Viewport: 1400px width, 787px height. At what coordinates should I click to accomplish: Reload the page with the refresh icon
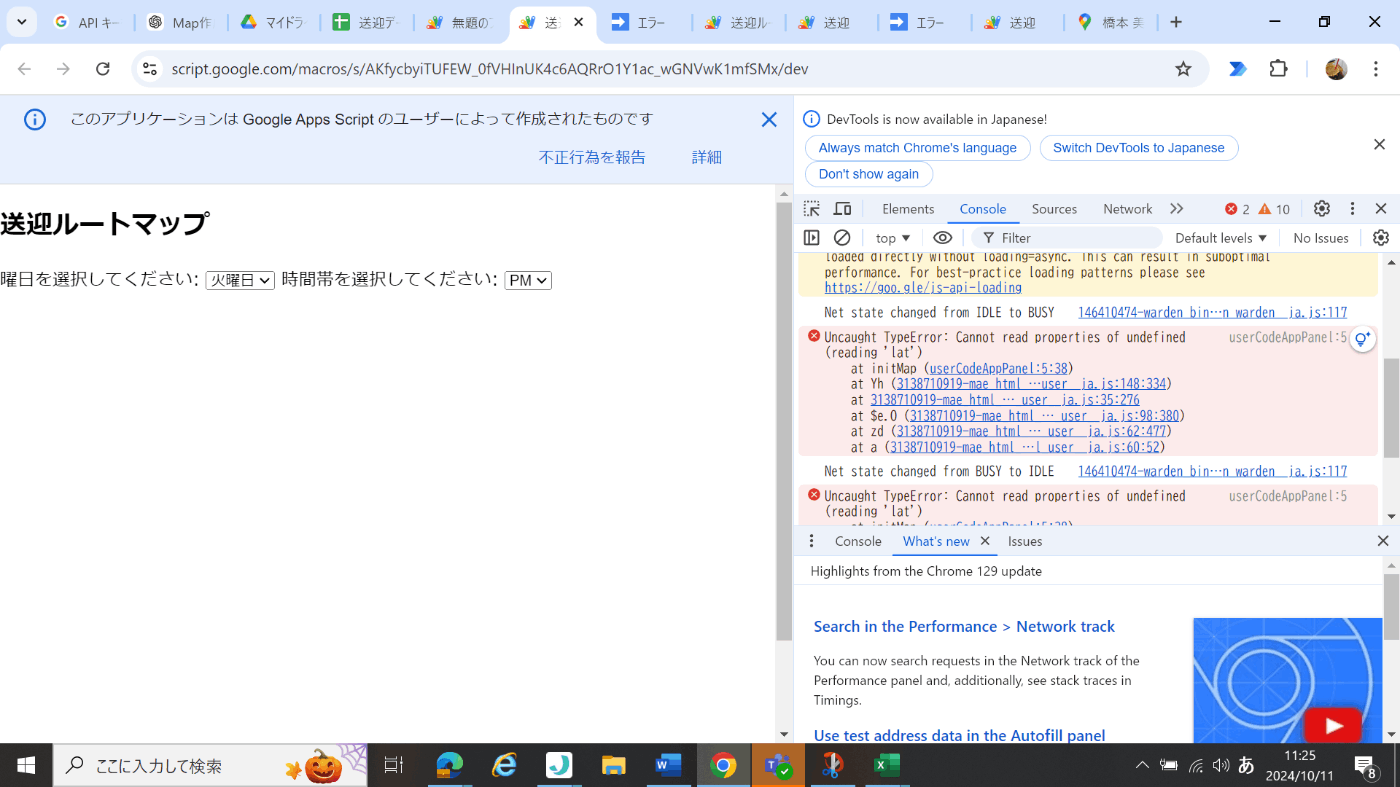pos(102,69)
